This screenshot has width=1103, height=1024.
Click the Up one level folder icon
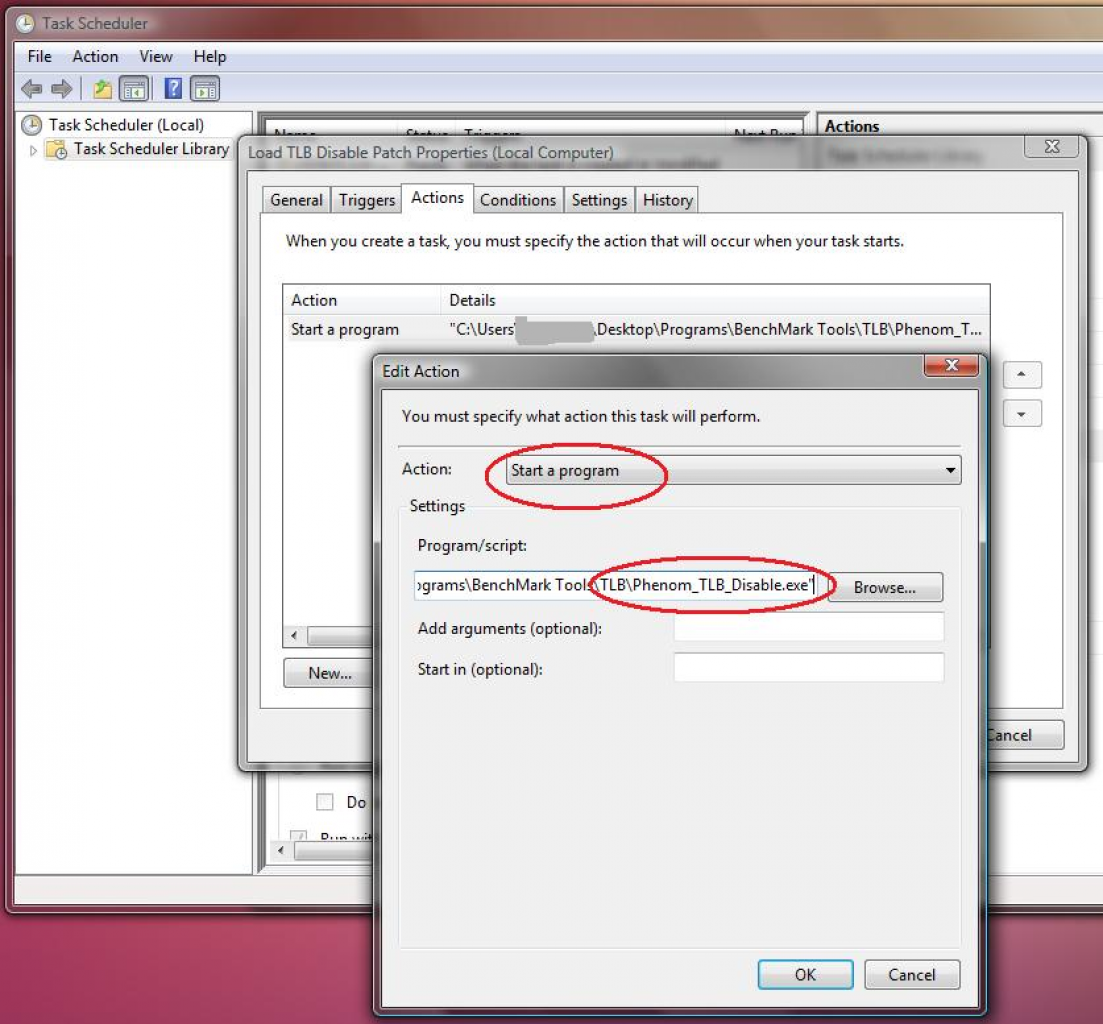click(x=103, y=89)
